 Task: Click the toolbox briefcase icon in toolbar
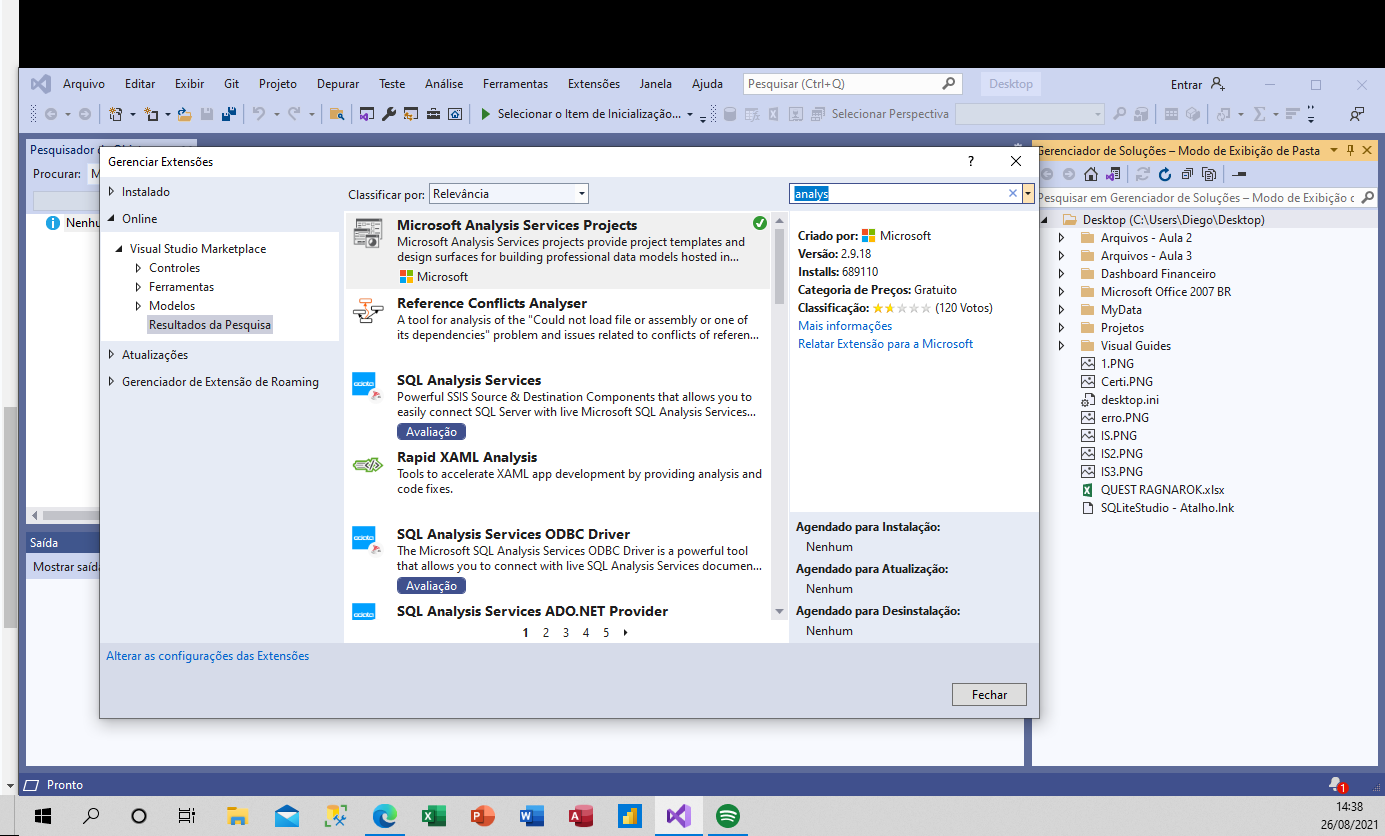tap(432, 114)
